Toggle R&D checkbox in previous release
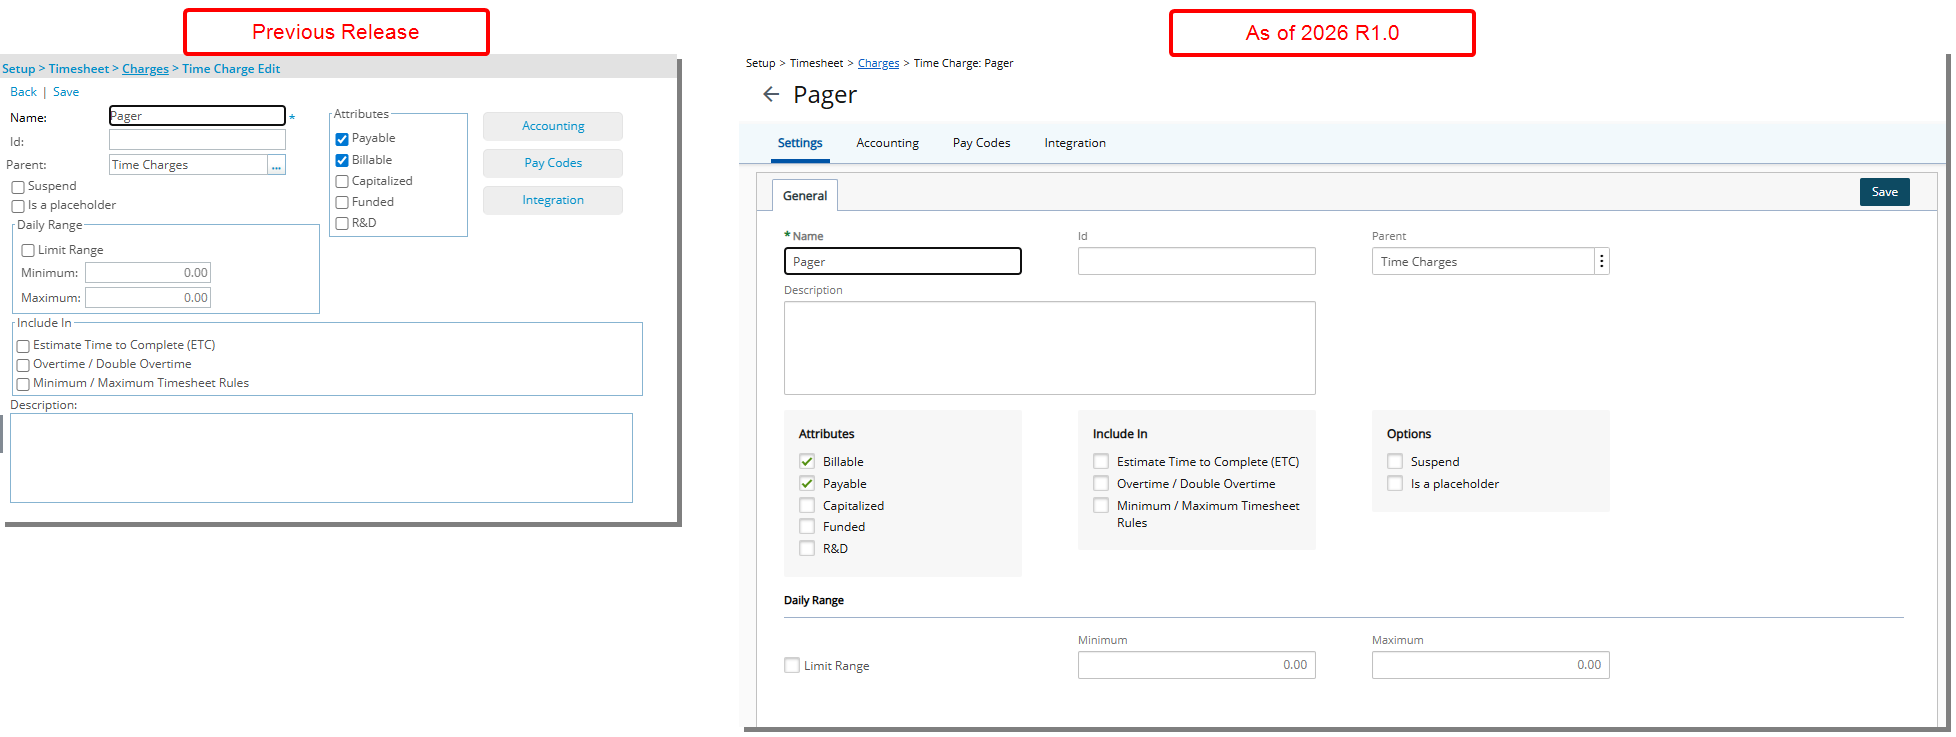This screenshot has width=1956, height=737. coord(342,223)
